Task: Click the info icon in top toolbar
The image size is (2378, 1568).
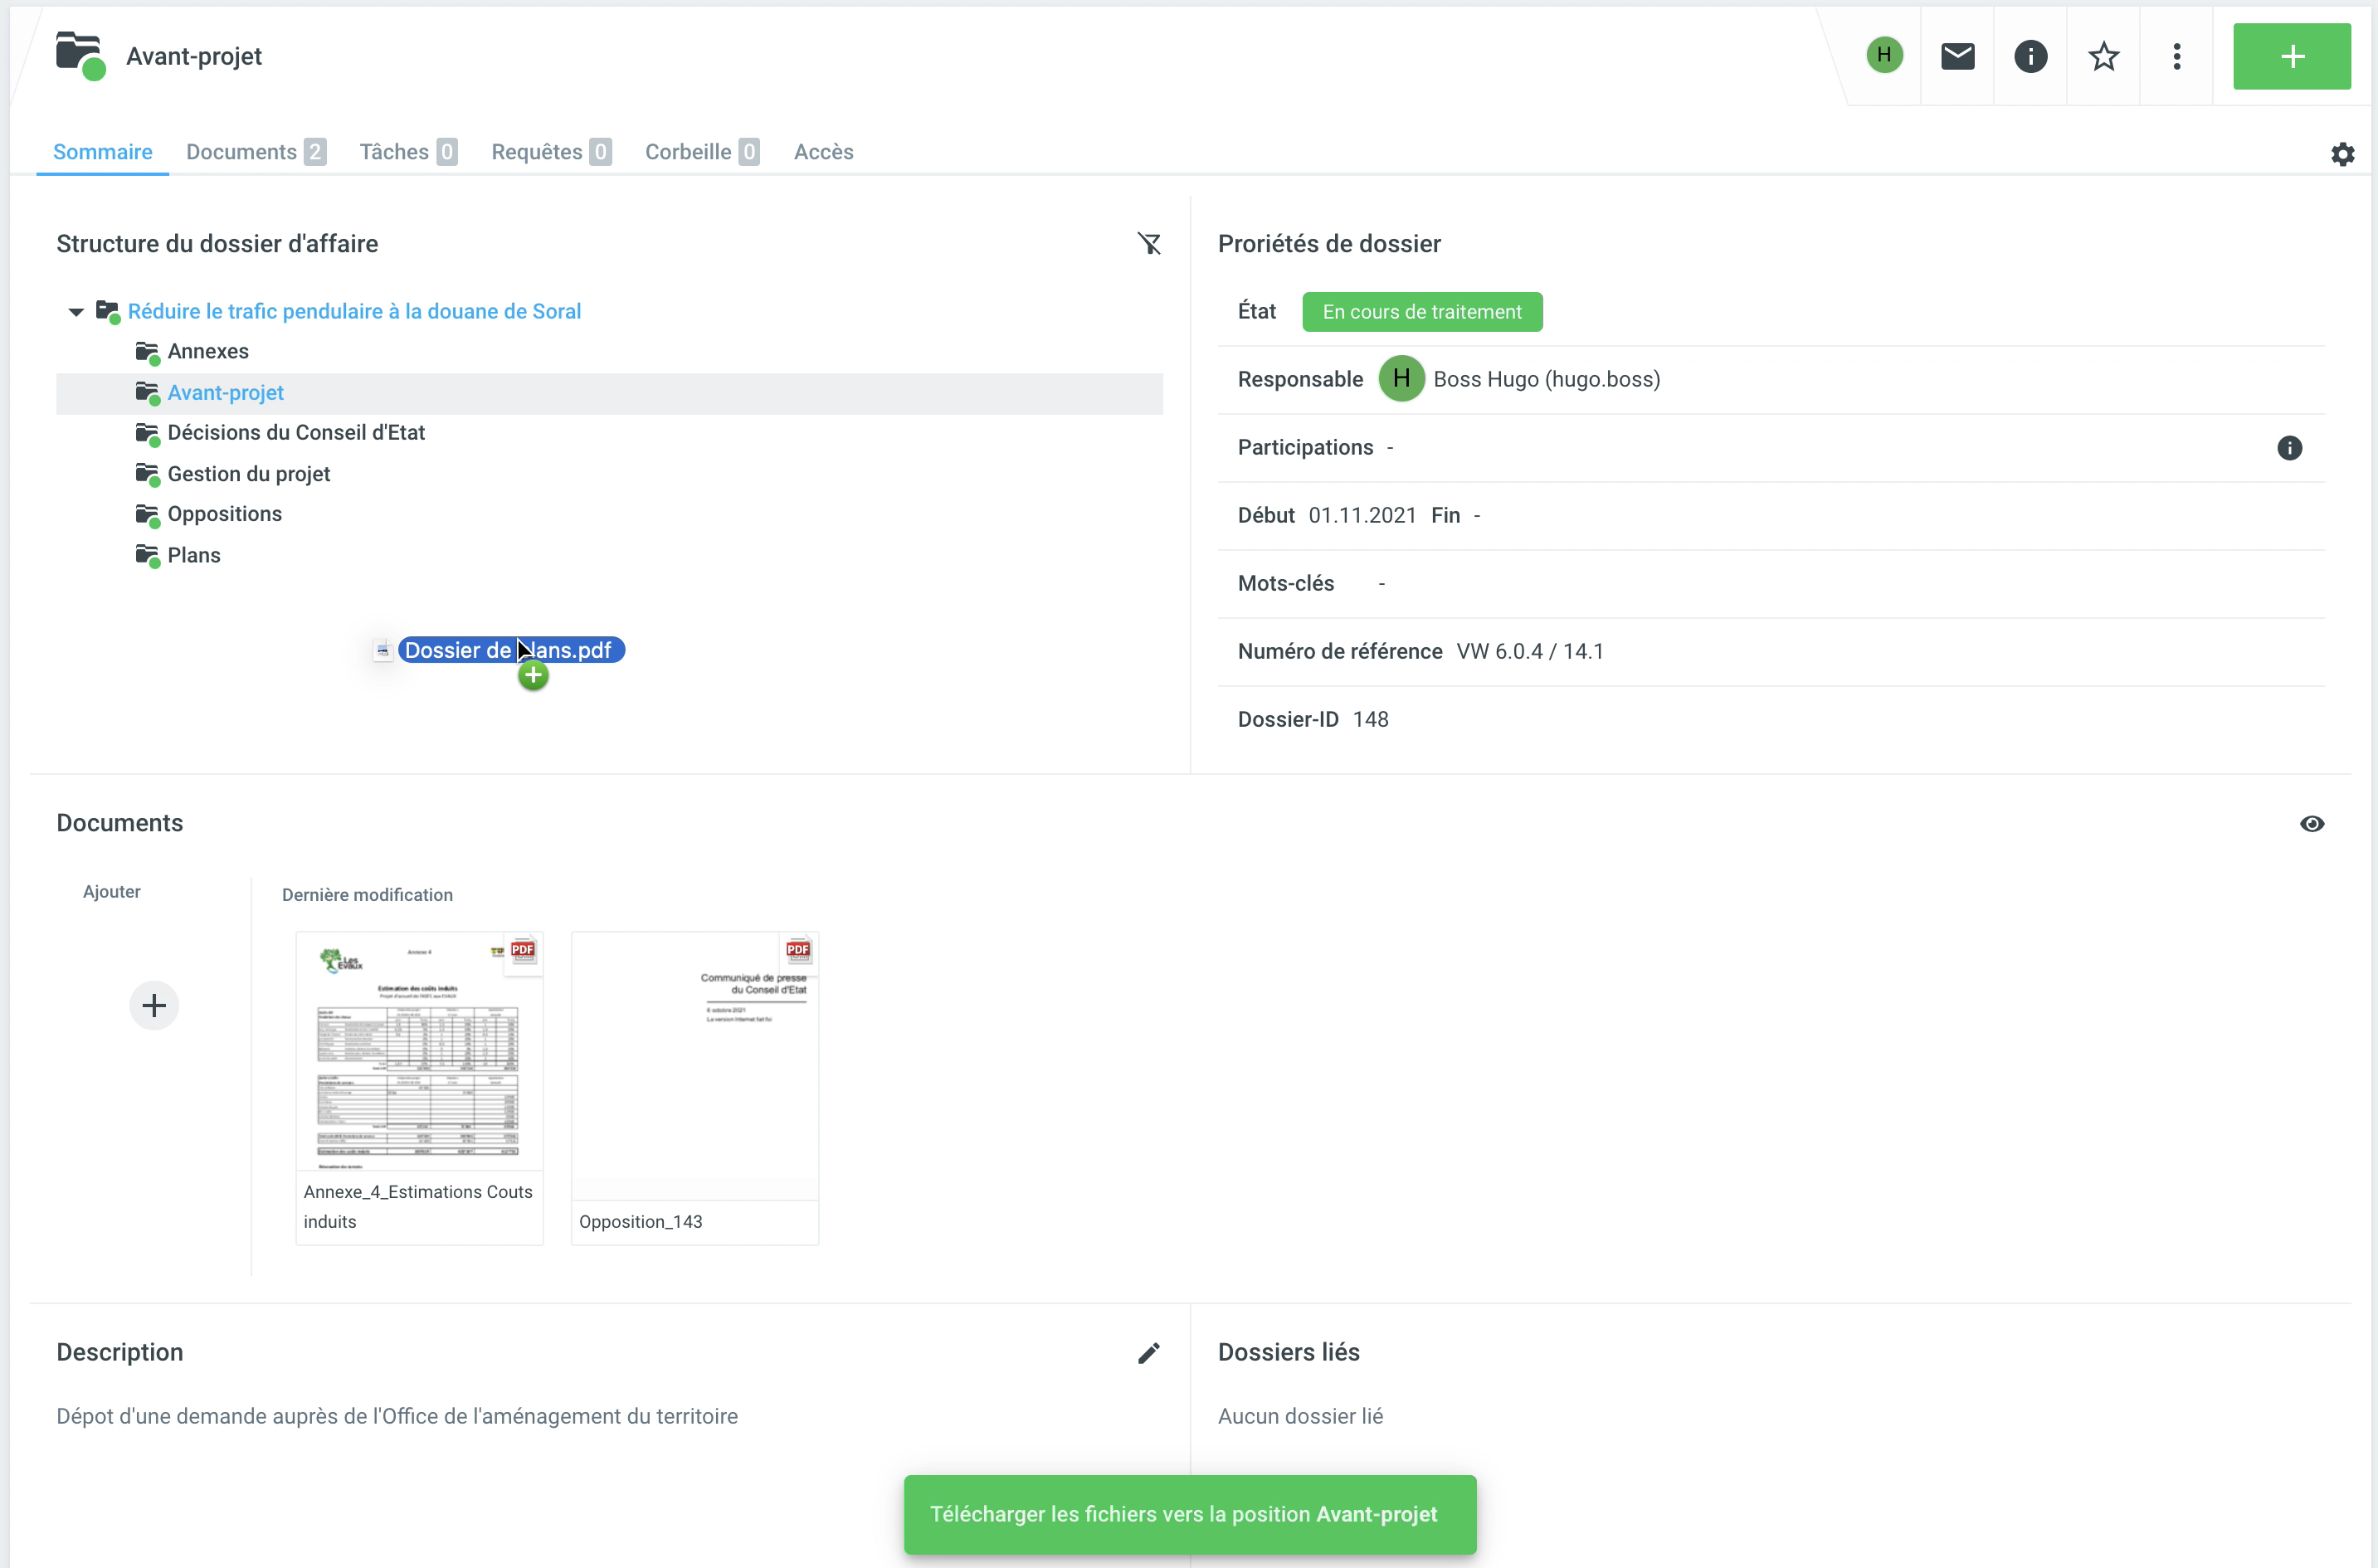Action: (2030, 56)
